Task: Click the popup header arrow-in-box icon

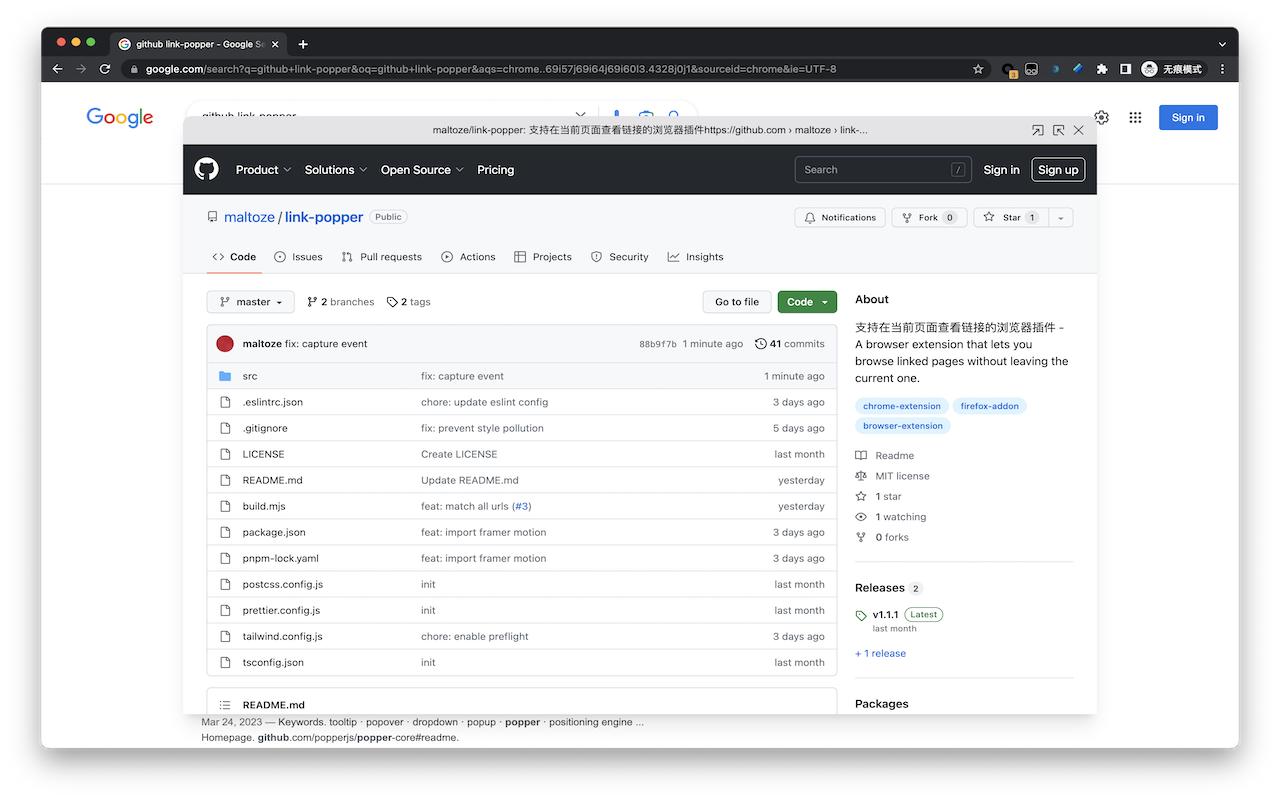Action: 1058,130
